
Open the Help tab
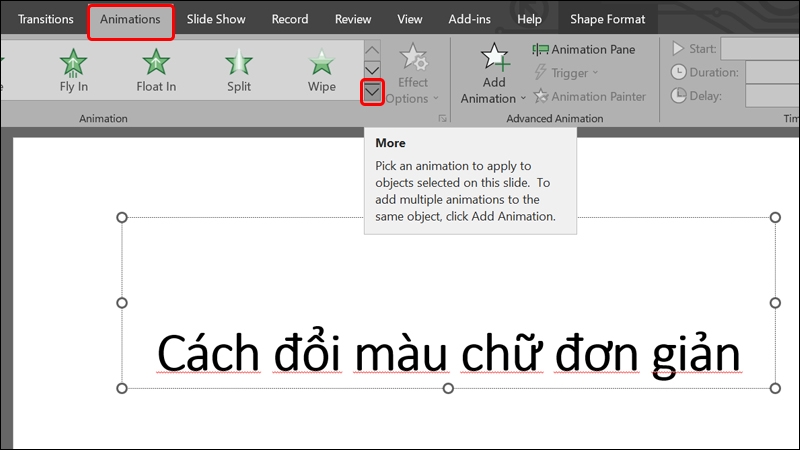529,19
